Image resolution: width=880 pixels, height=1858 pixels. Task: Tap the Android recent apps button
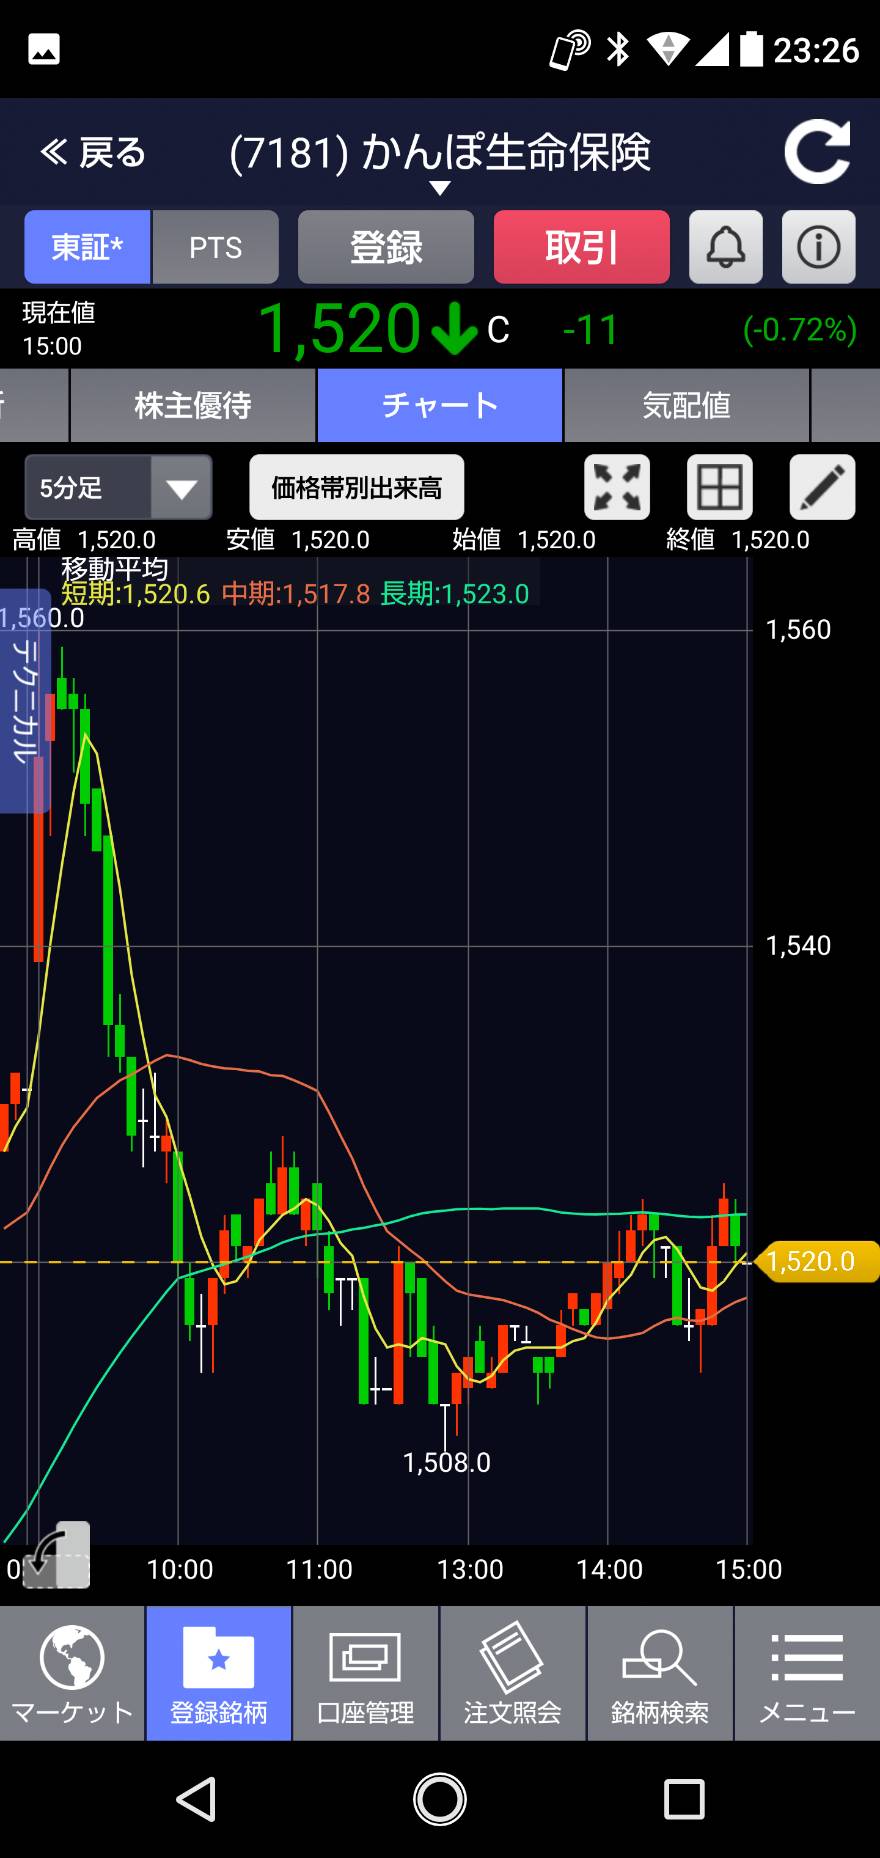(684, 1800)
